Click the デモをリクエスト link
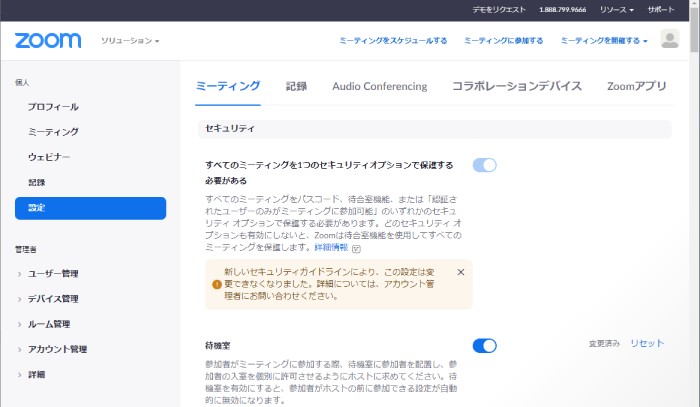The width and height of the screenshot is (700, 407). 499,9
